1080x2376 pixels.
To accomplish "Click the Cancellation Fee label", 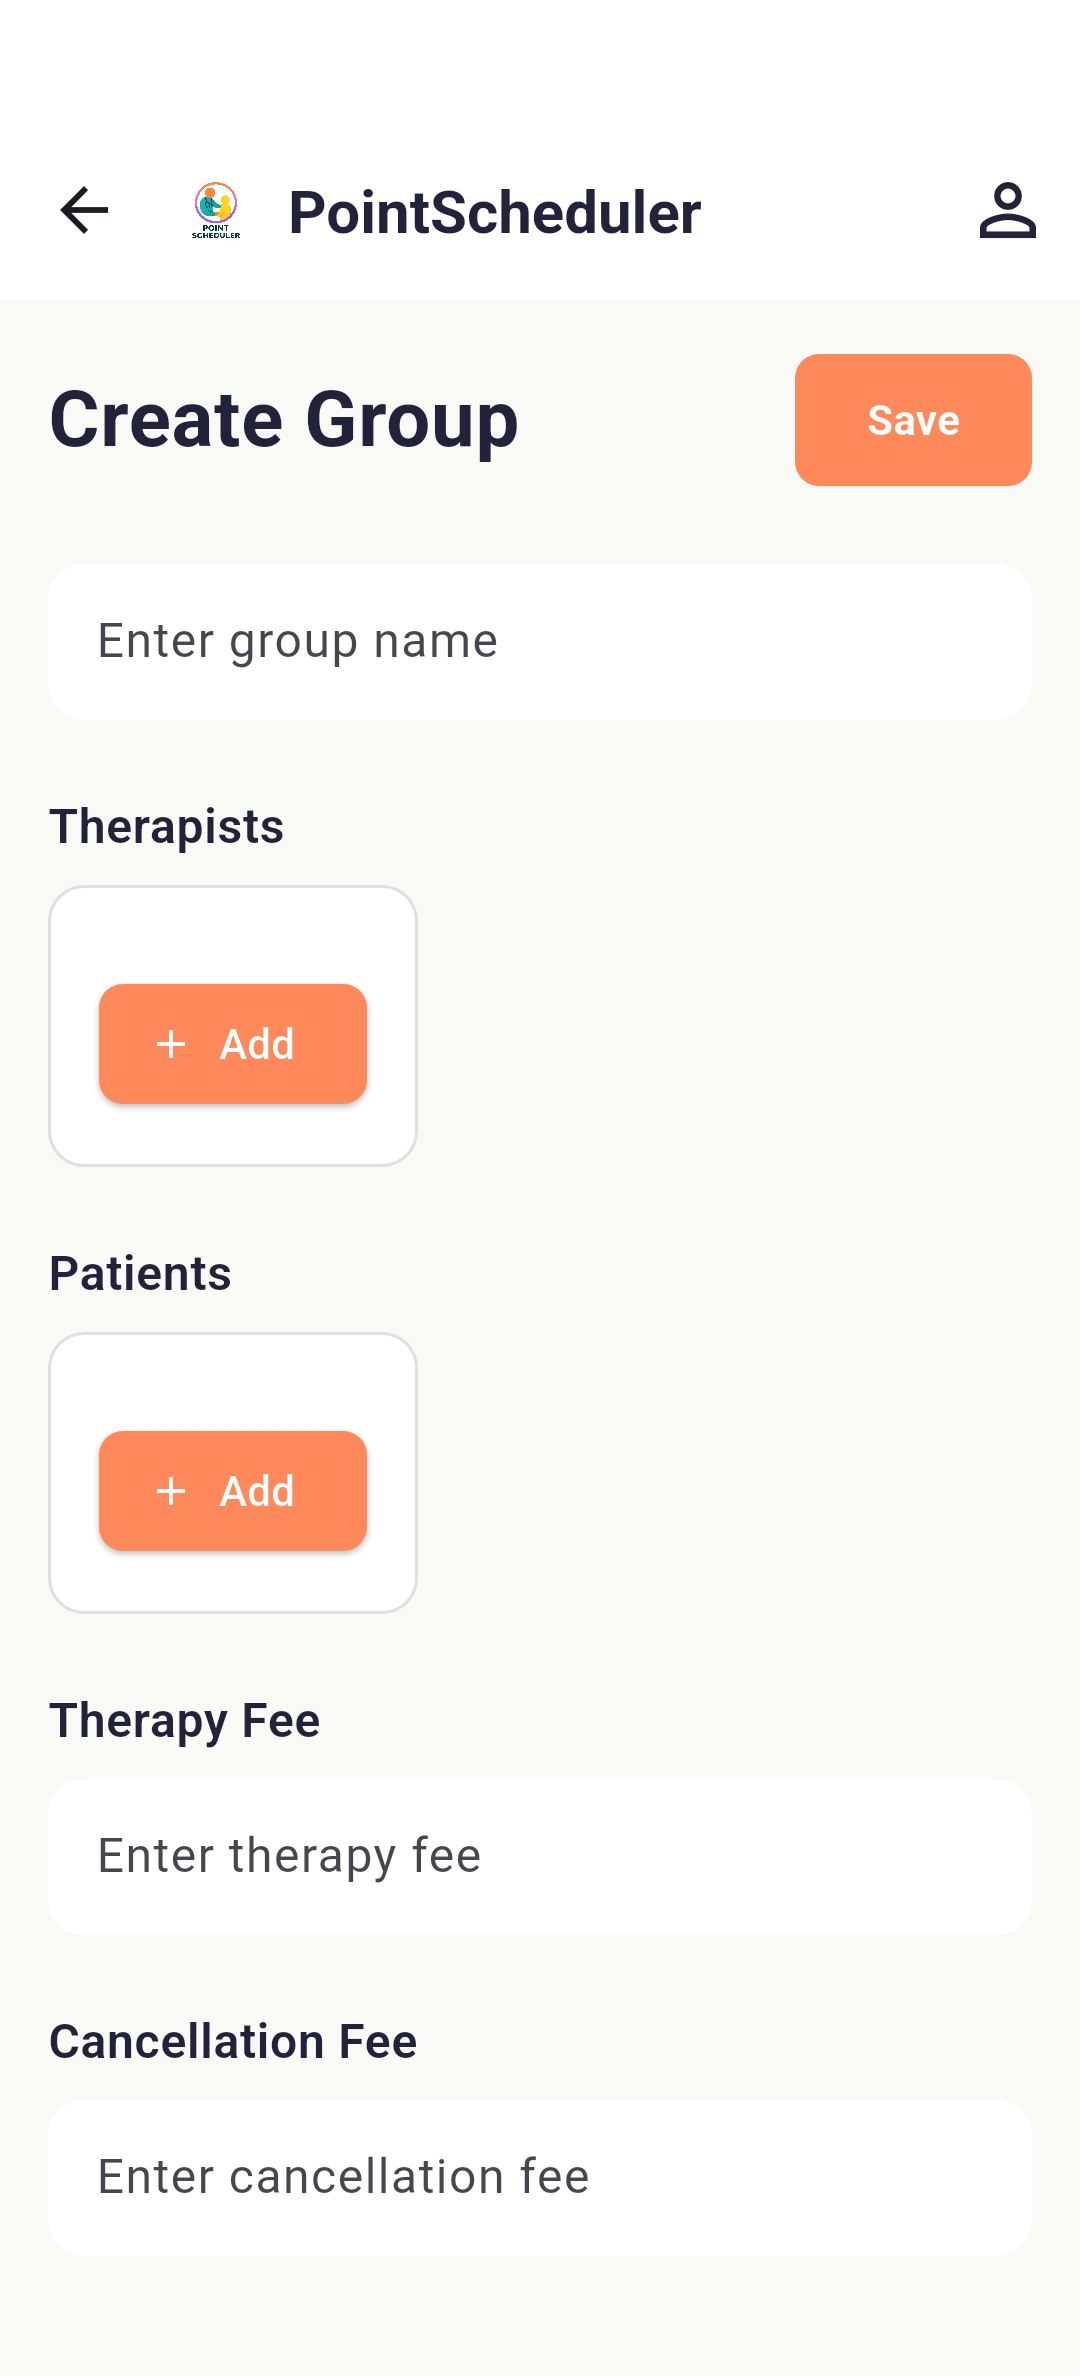I will pyautogui.click(x=233, y=2042).
